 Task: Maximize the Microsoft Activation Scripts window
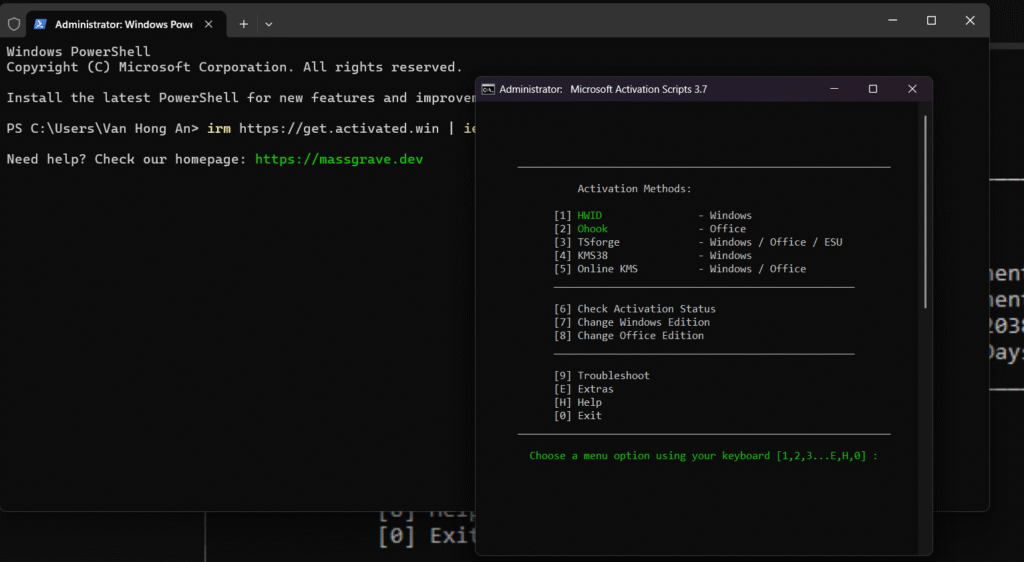873,89
